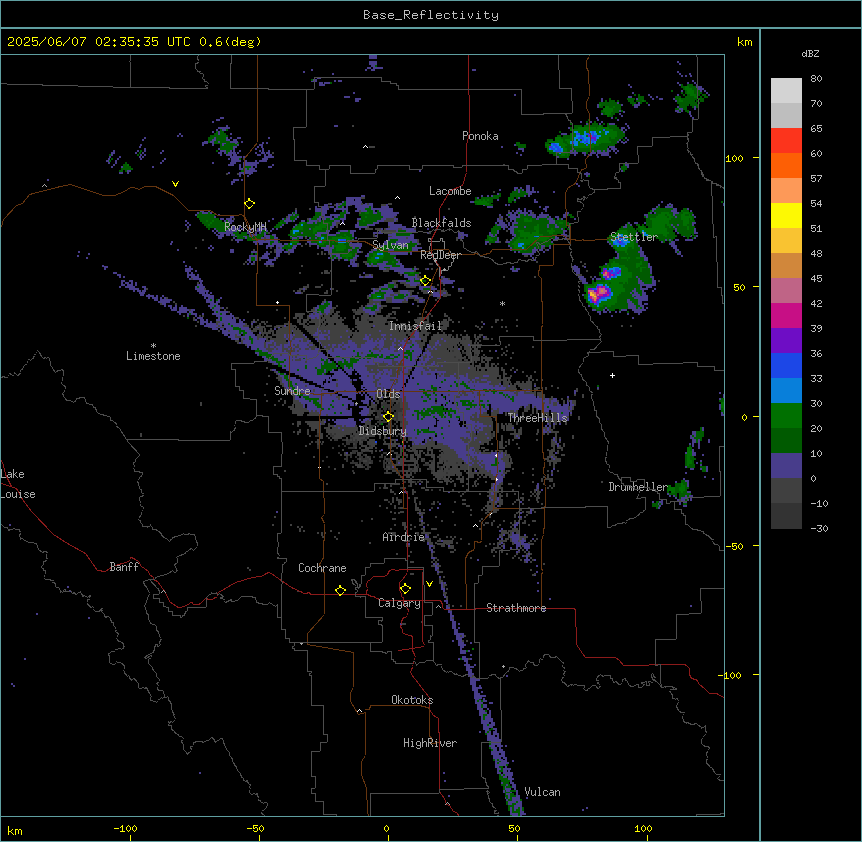The height and width of the screenshot is (842, 862).
Task: Click the magenta 42 dBZ legend swatch
Action: click(786, 315)
